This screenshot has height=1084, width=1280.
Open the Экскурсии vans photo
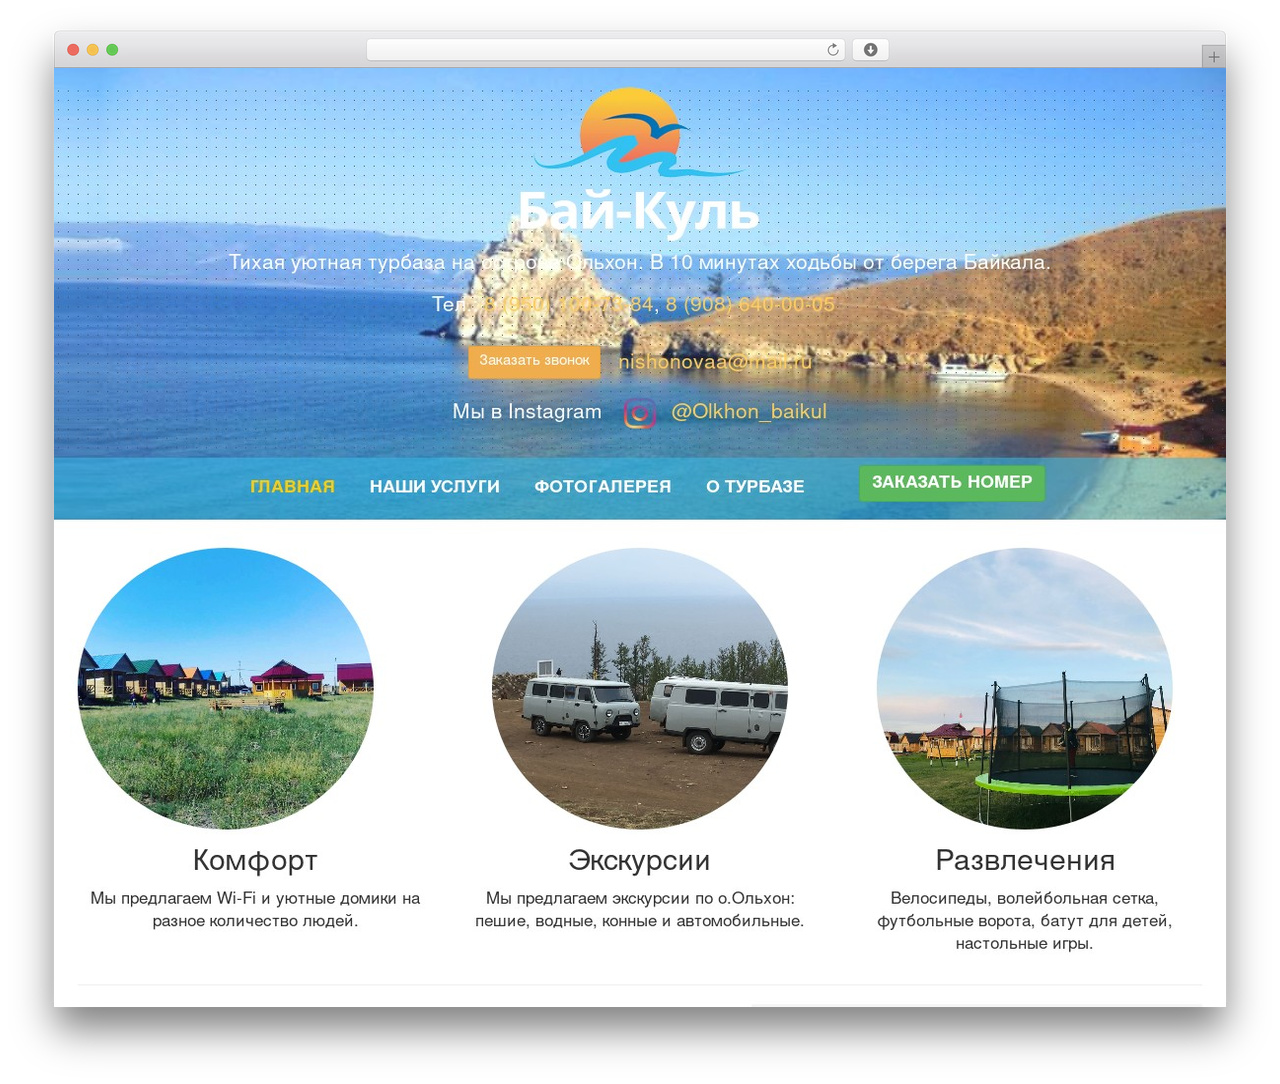pos(640,688)
